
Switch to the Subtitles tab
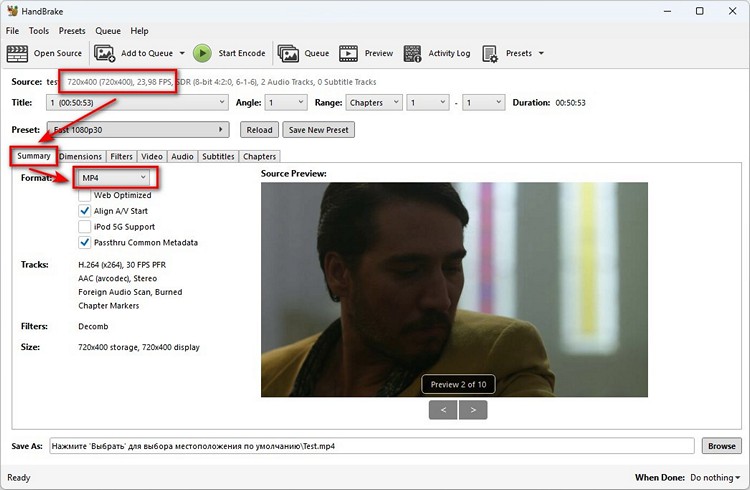(x=218, y=156)
